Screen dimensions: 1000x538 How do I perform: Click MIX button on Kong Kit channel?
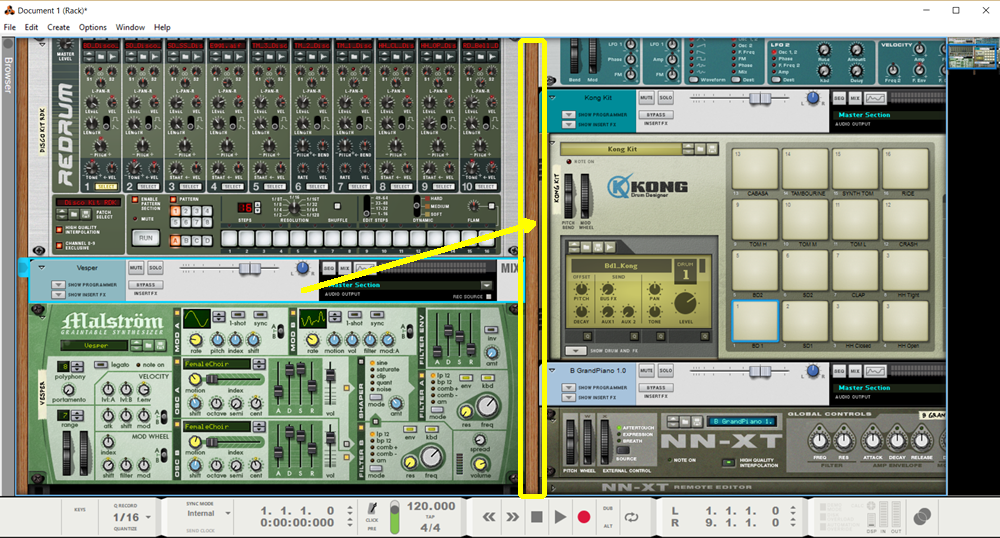click(x=855, y=98)
